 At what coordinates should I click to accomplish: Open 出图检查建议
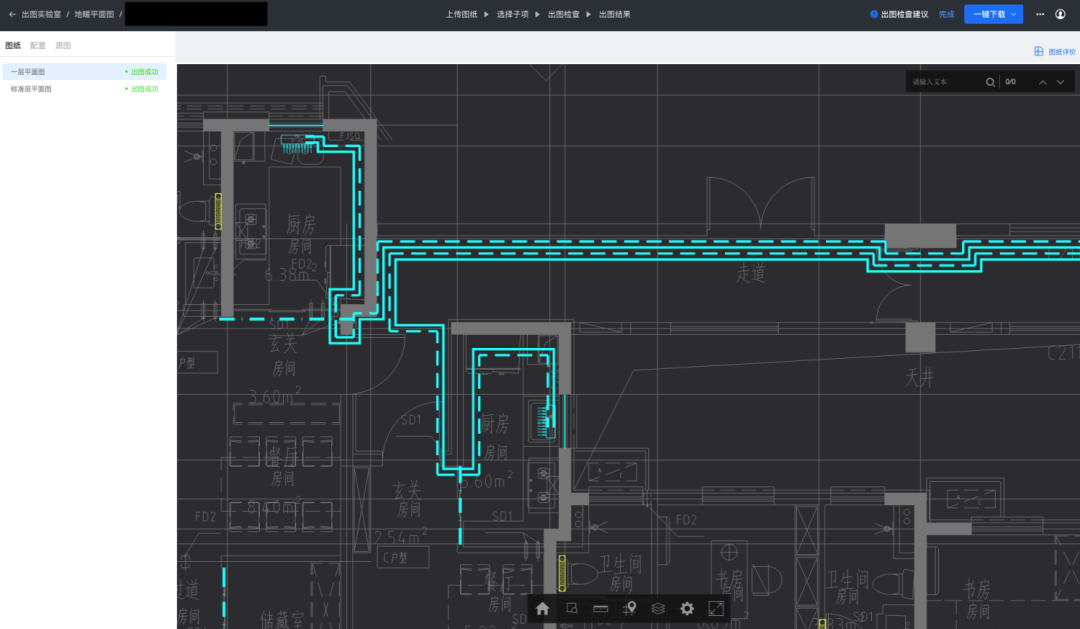[904, 14]
